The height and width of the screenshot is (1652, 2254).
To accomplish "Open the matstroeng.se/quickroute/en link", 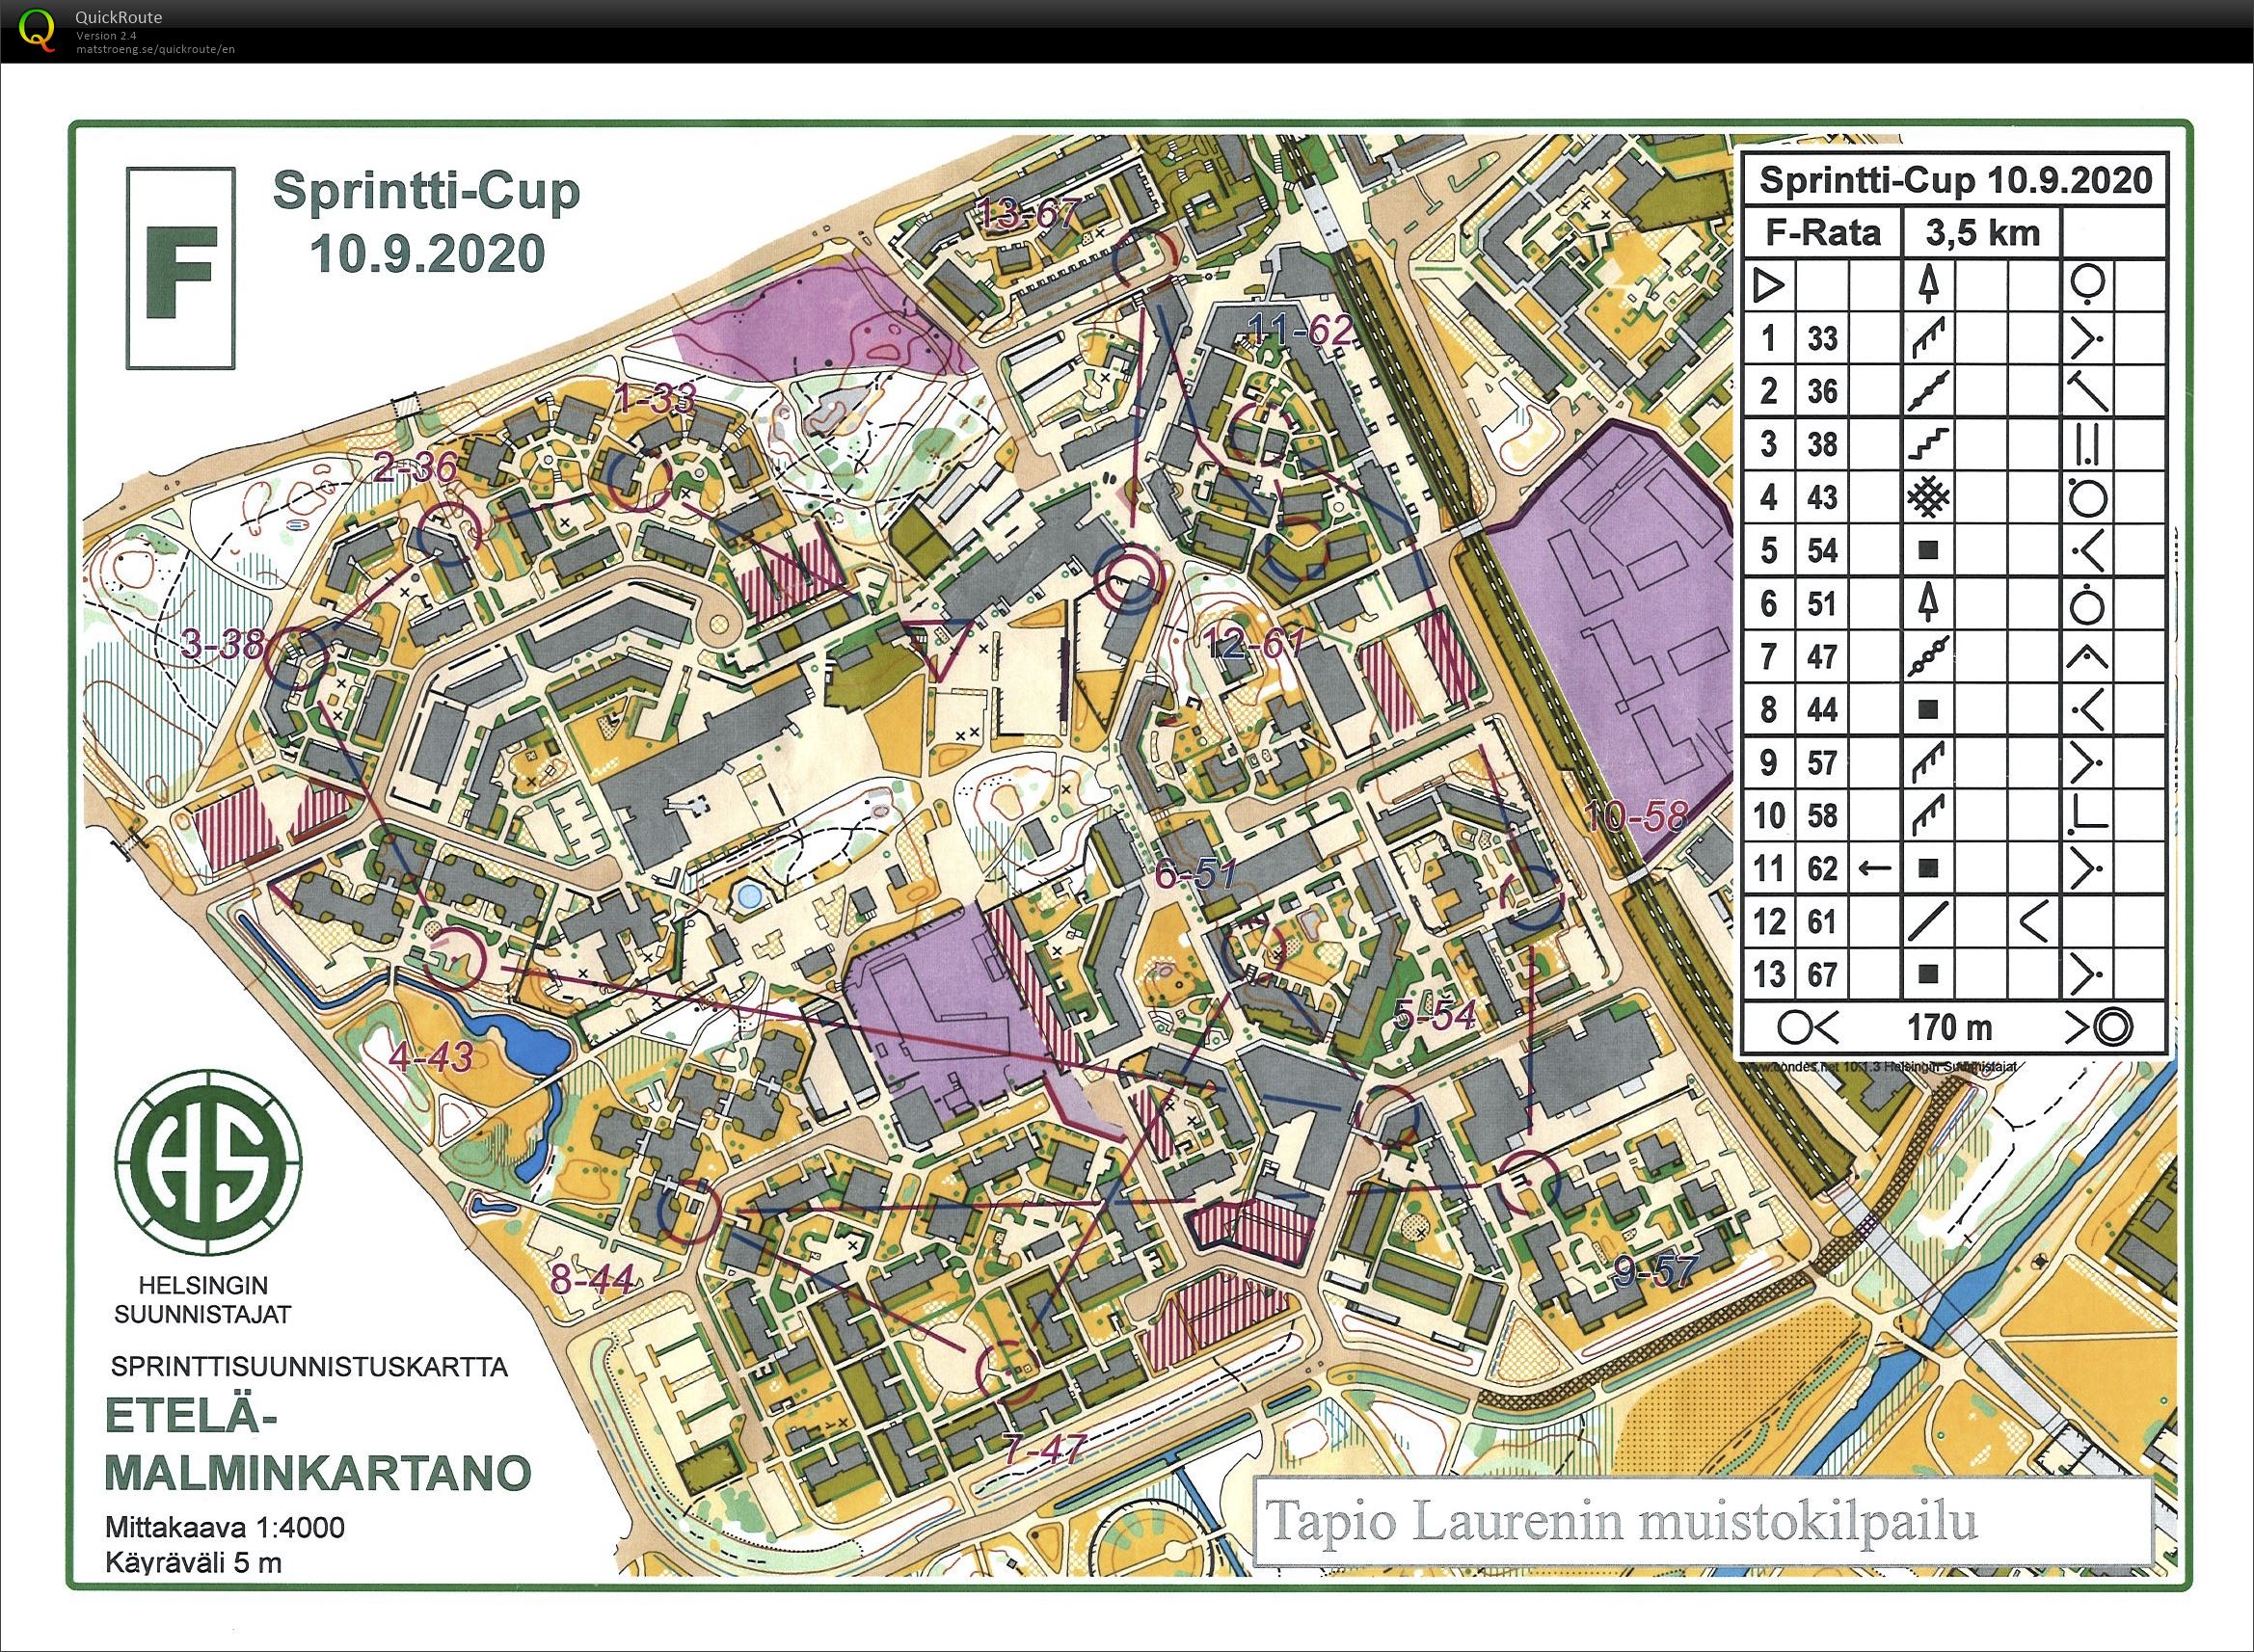I will click(155, 49).
